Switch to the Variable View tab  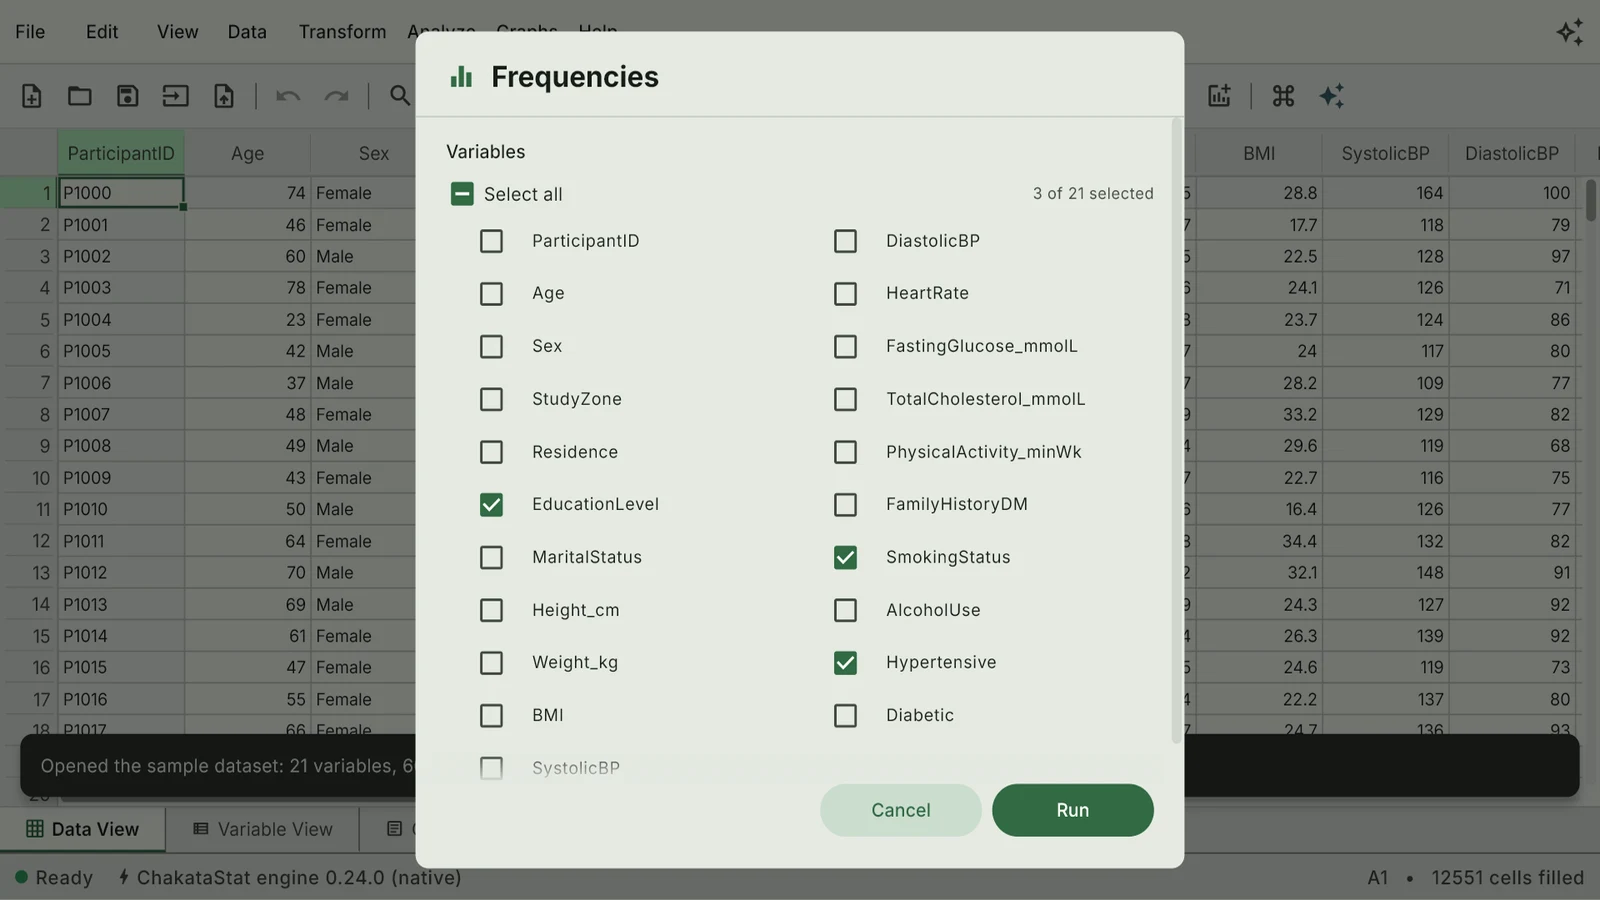(263, 829)
